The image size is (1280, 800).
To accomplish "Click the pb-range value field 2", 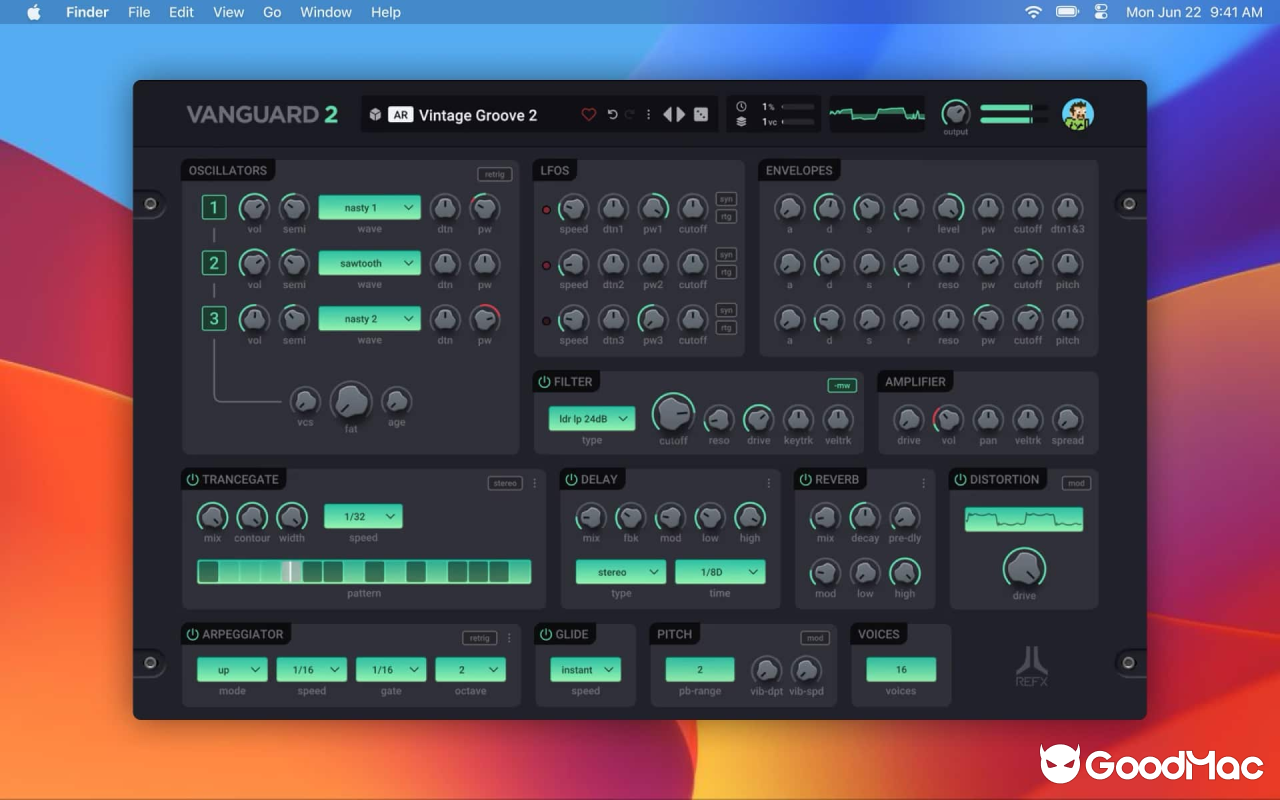I will tap(700, 670).
